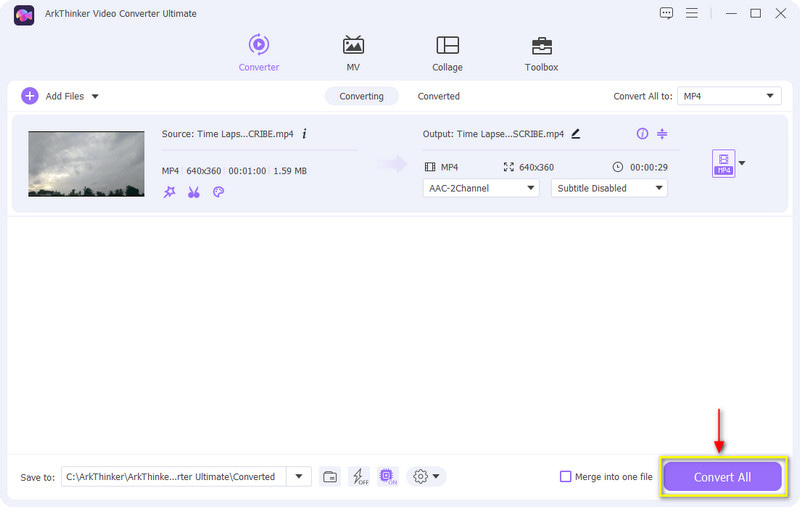Click the cloudy sky video thumbnail

(86, 164)
